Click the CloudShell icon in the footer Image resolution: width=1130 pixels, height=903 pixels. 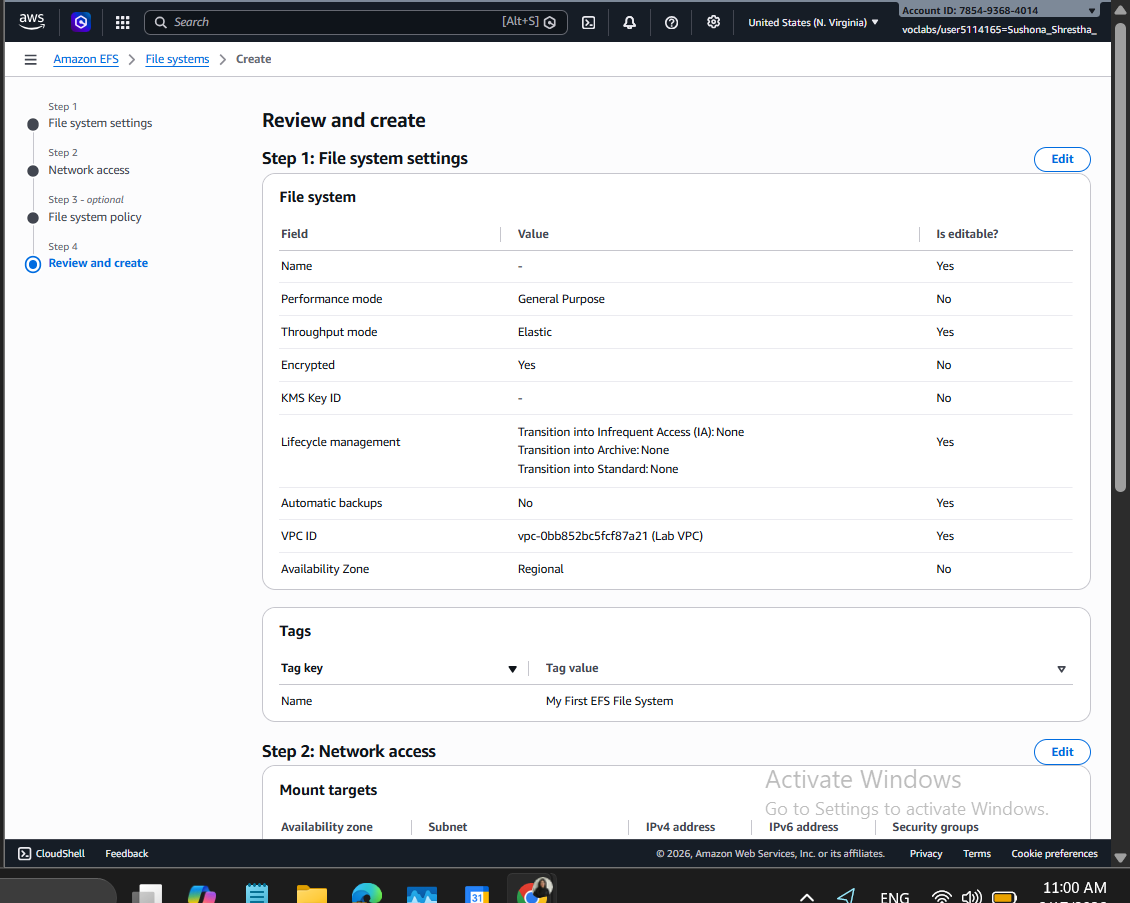point(25,853)
